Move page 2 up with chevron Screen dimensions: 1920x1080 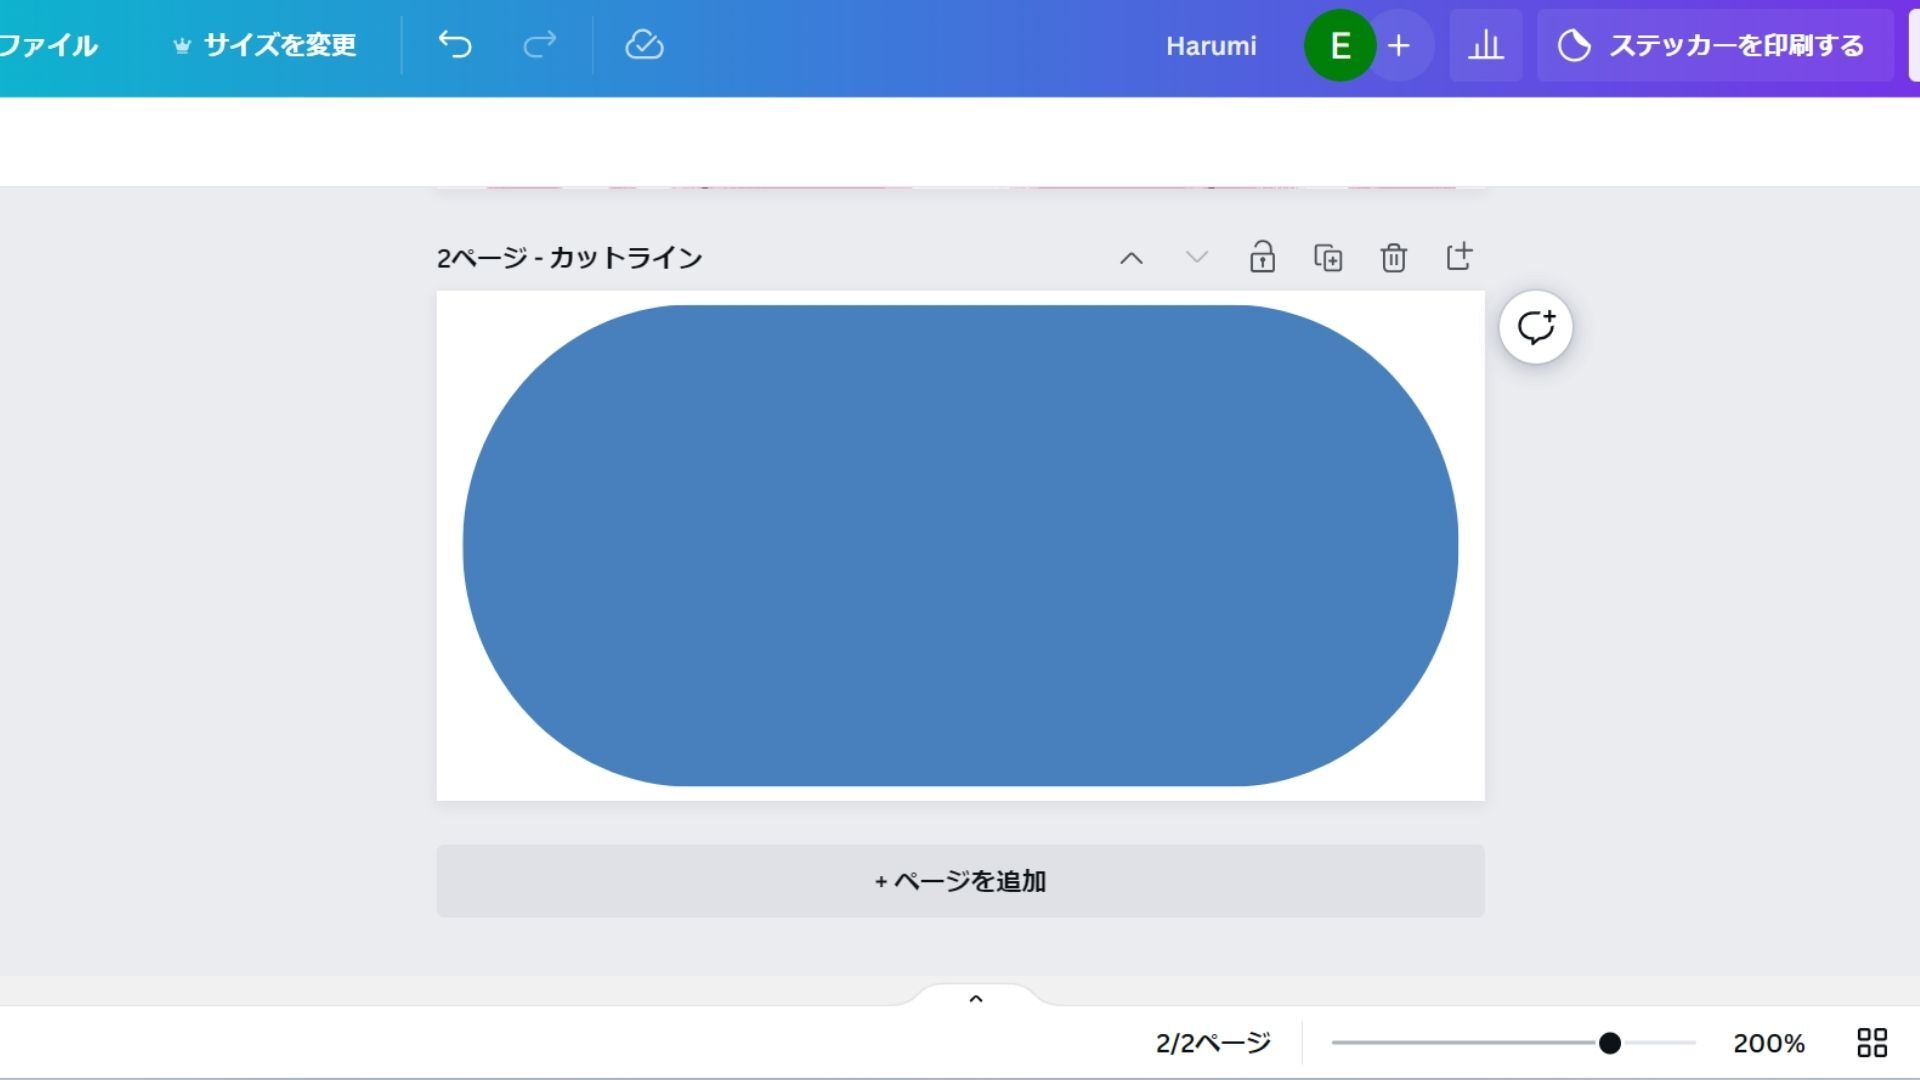coord(1131,258)
